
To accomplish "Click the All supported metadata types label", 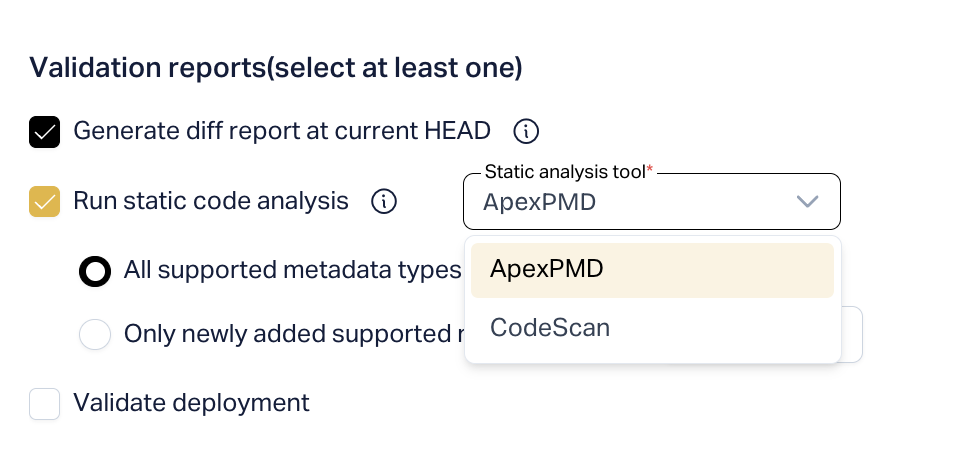I will 292,271.
